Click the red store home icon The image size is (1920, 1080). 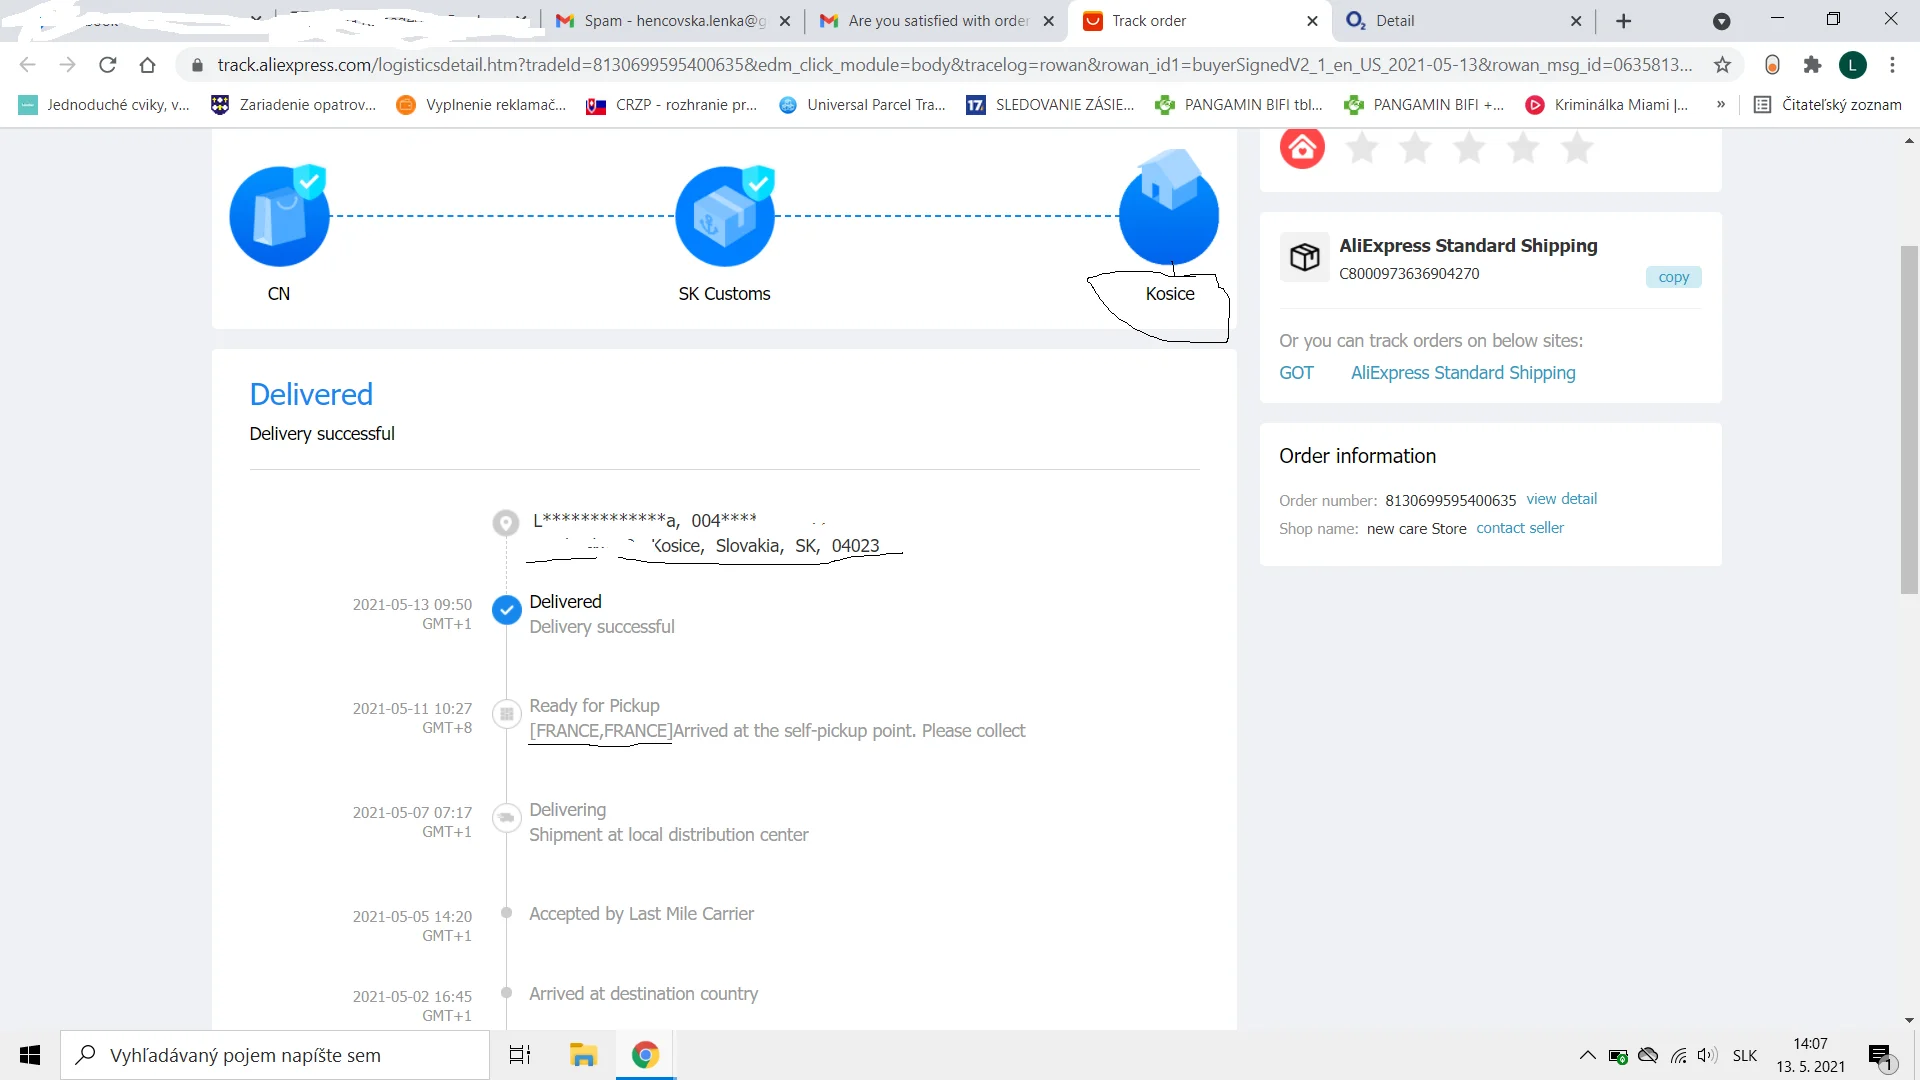pos(1302,148)
